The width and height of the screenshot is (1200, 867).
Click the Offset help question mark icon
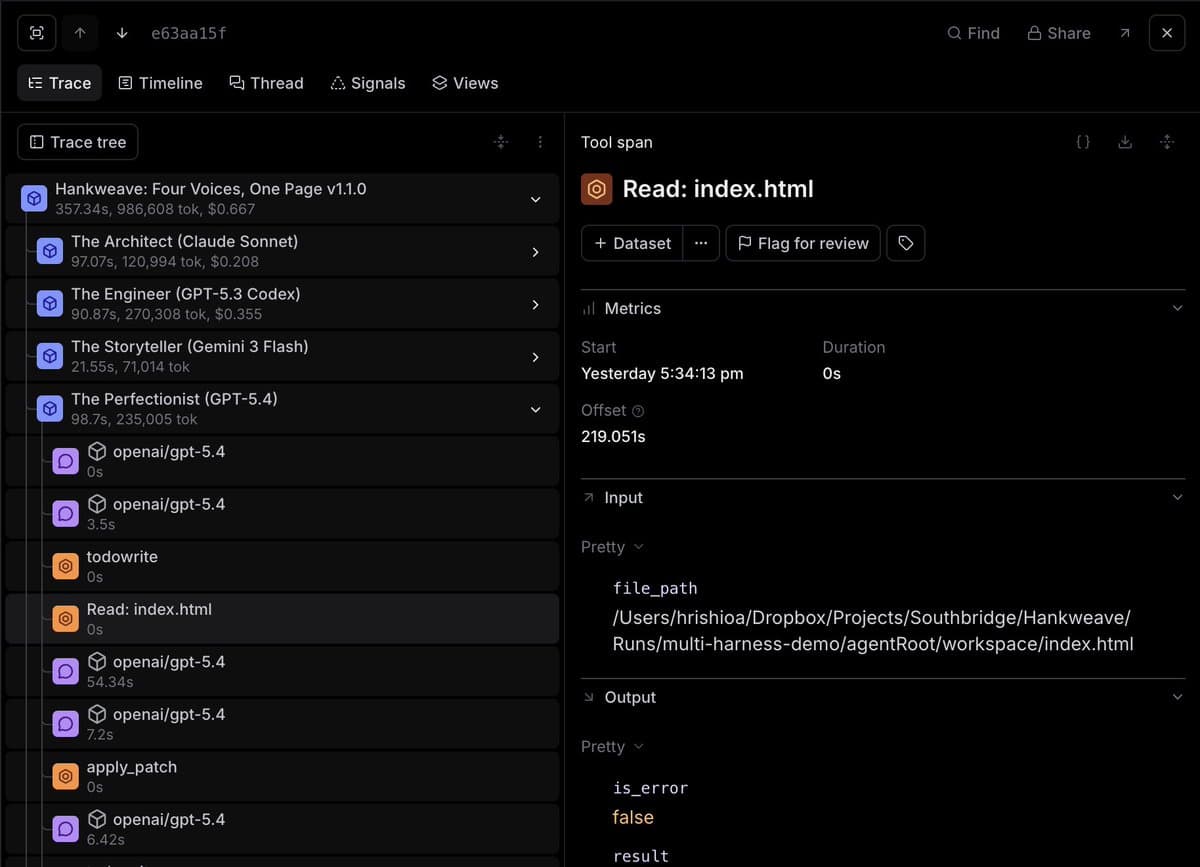point(639,411)
